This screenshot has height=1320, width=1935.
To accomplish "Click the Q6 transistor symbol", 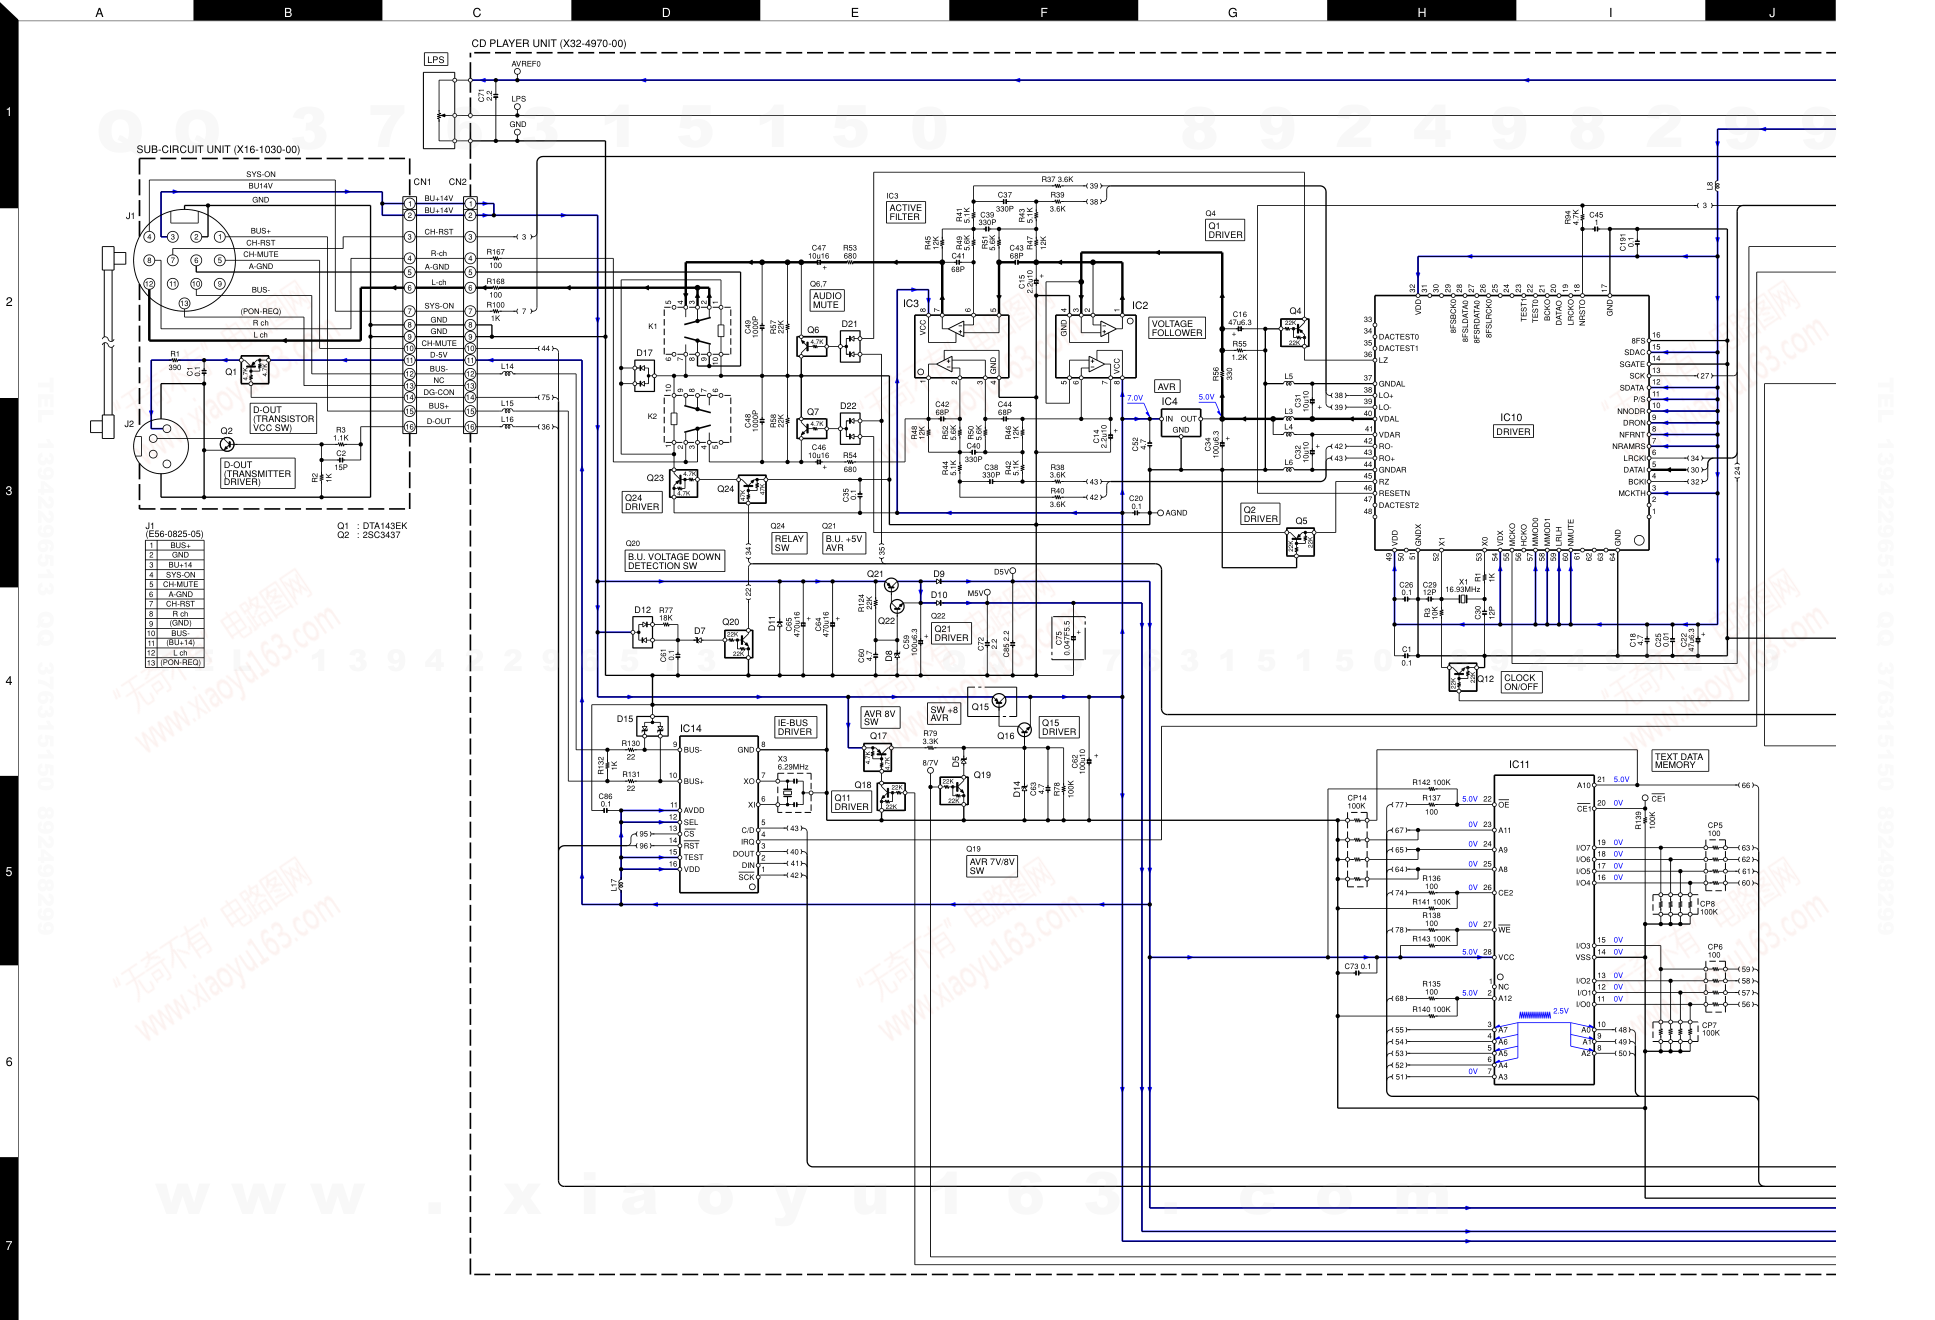I will [812, 346].
